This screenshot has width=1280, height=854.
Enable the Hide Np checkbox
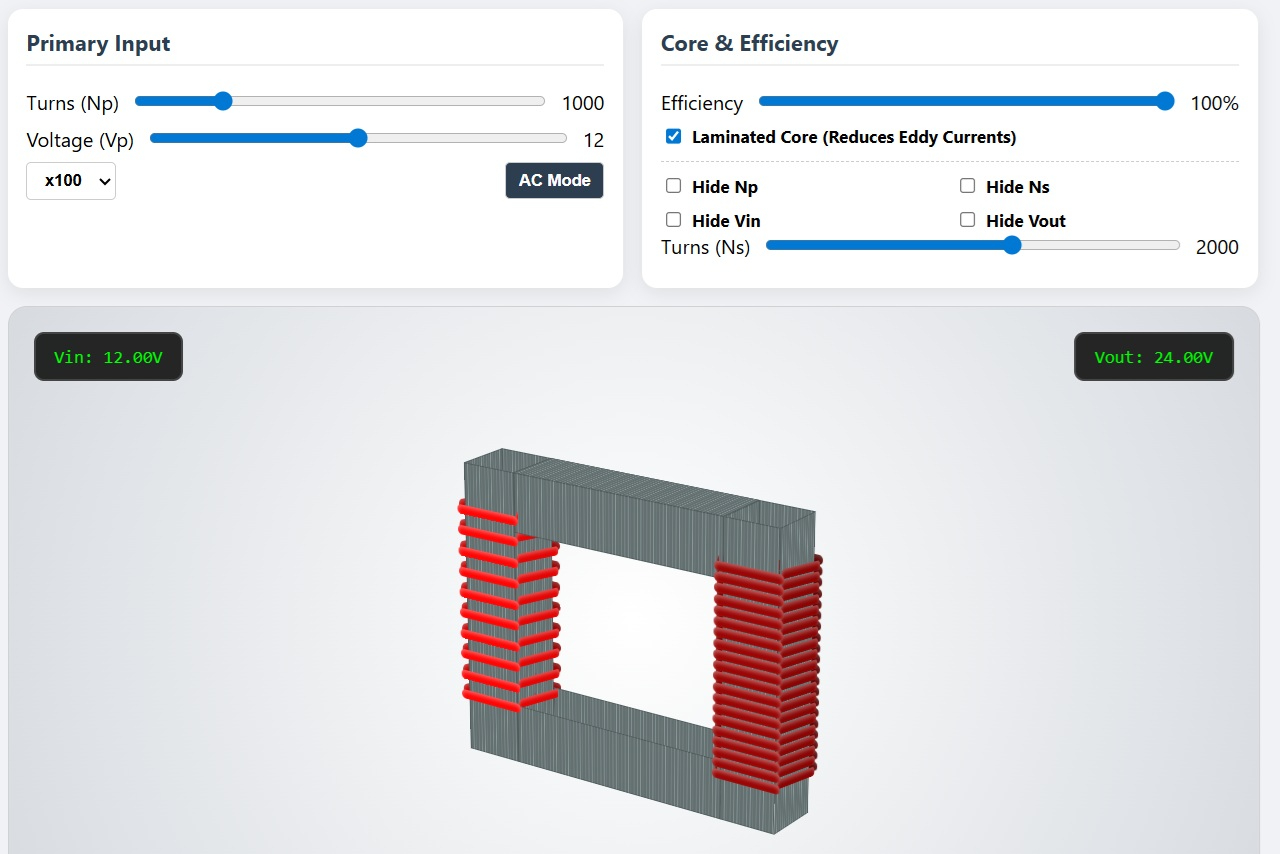[x=673, y=186]
